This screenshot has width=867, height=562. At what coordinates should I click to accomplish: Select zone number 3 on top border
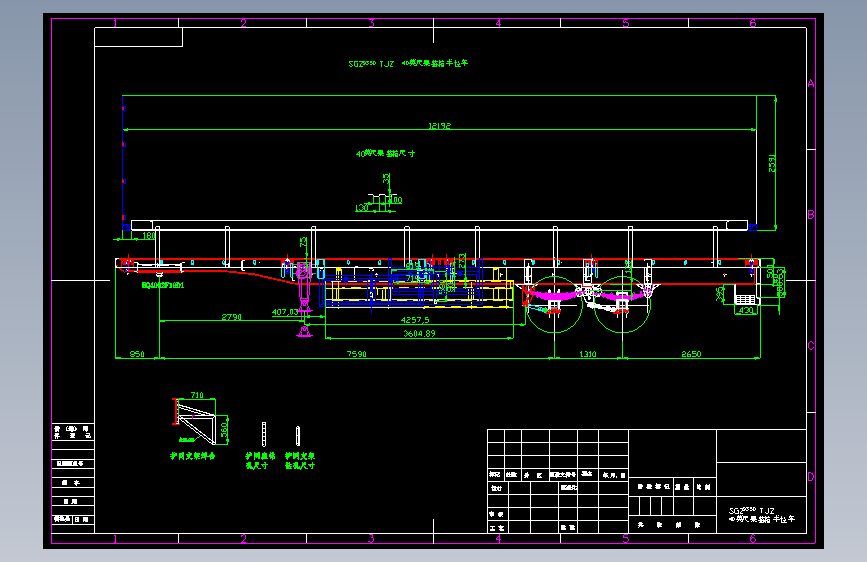pos(372,23)
